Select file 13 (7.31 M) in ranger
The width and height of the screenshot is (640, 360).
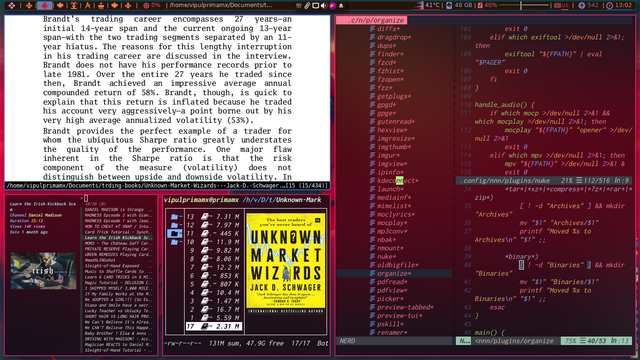213,217
